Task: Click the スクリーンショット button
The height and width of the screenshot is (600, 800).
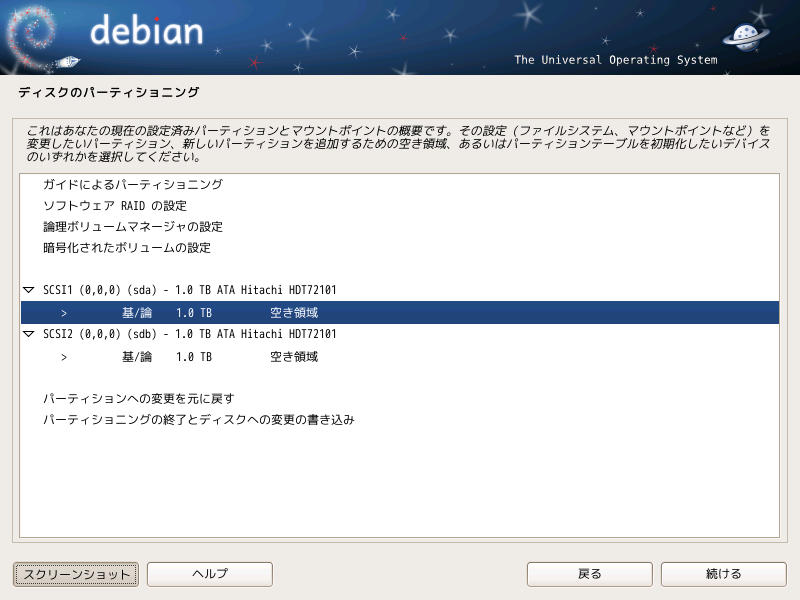Action: click(x=76, y=574)
